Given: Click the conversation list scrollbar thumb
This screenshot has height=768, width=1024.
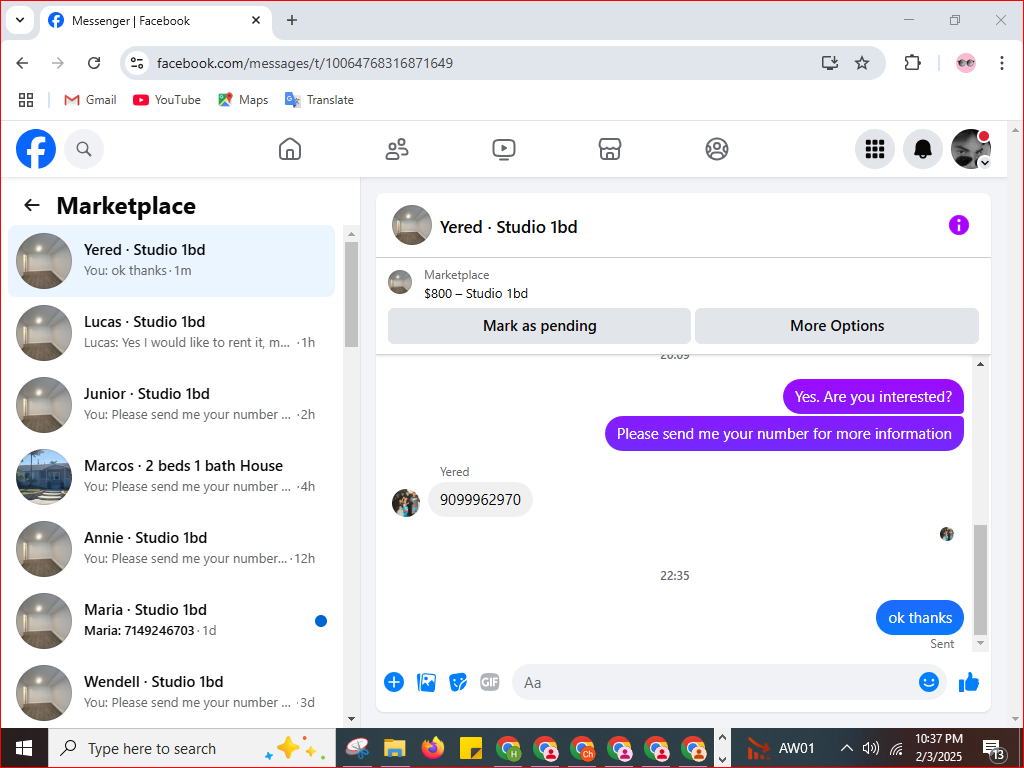Looking at the screenshot, I should coord(351,295).
